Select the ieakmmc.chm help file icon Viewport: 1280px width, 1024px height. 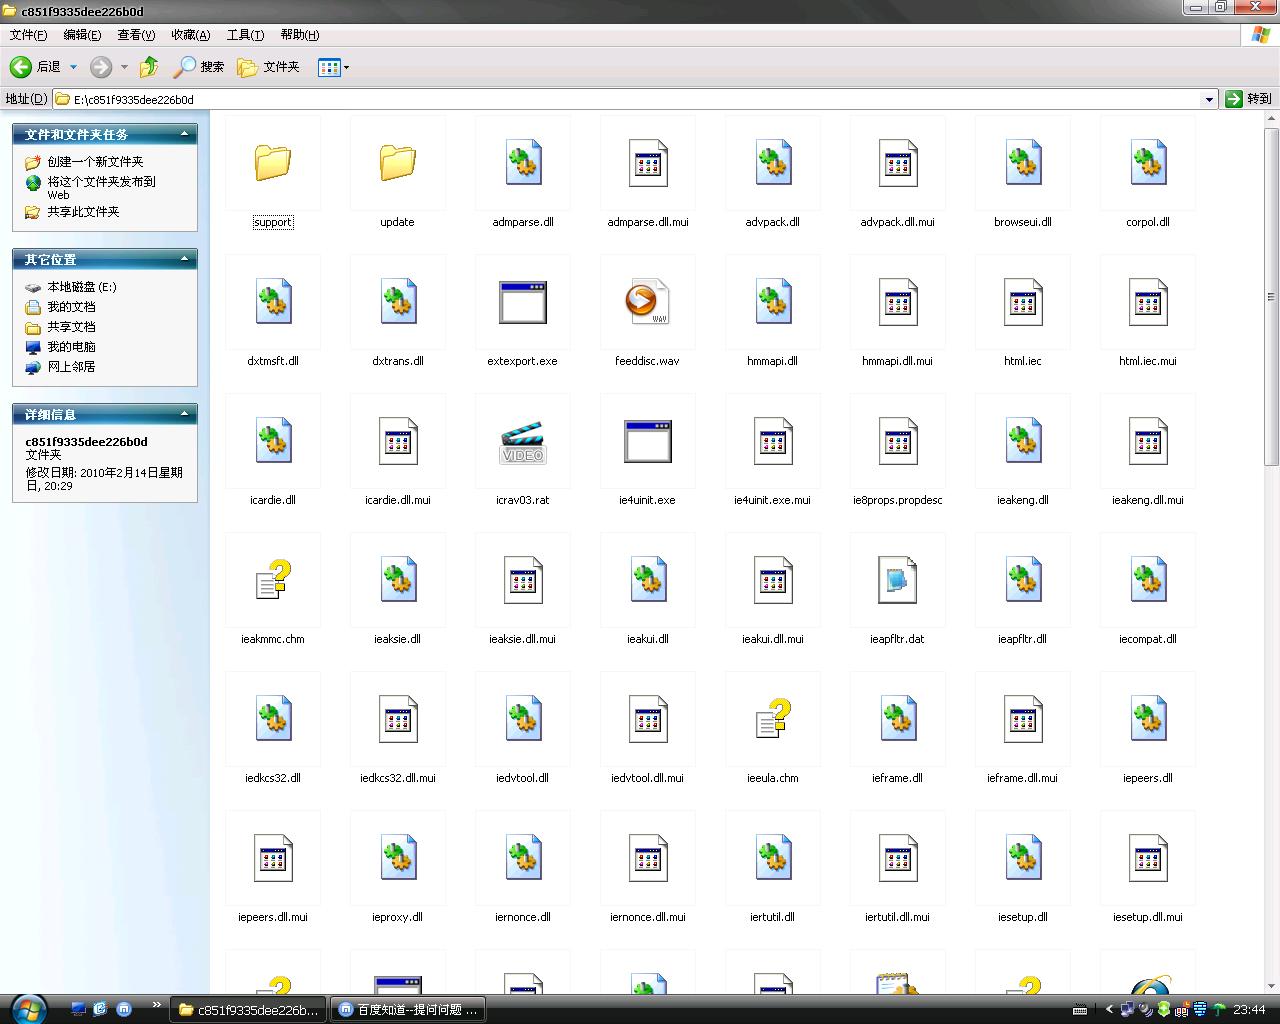point(272,580)
